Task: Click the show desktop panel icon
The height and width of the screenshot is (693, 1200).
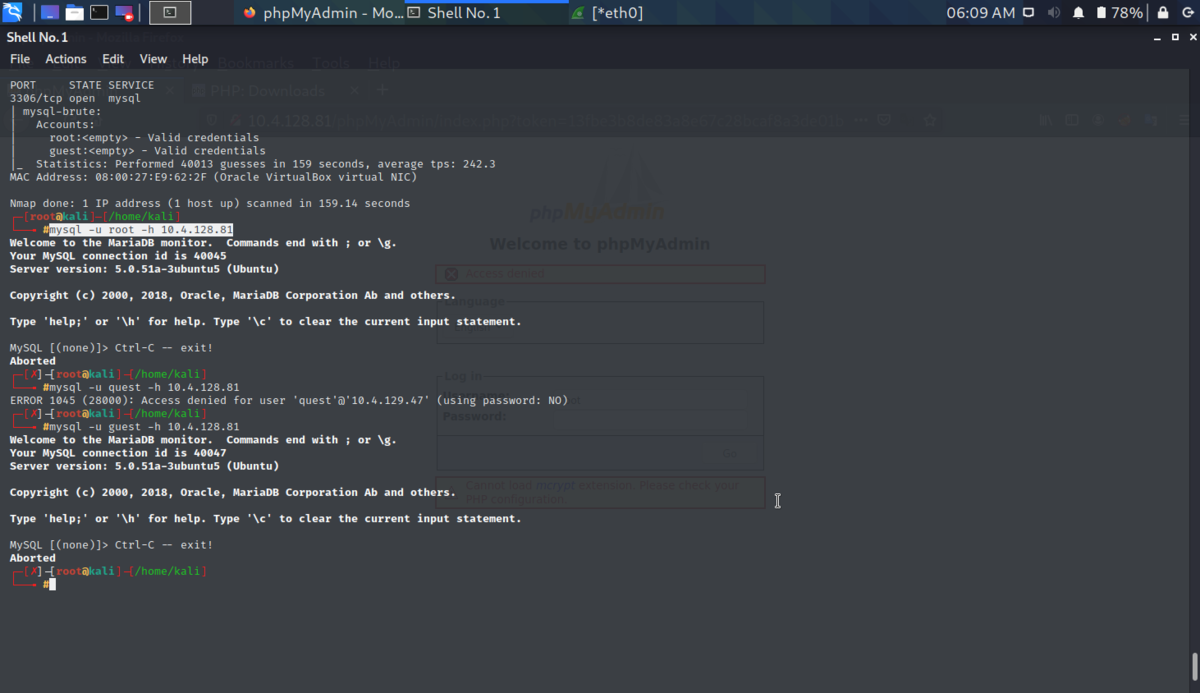Action: tap(49, 13)
